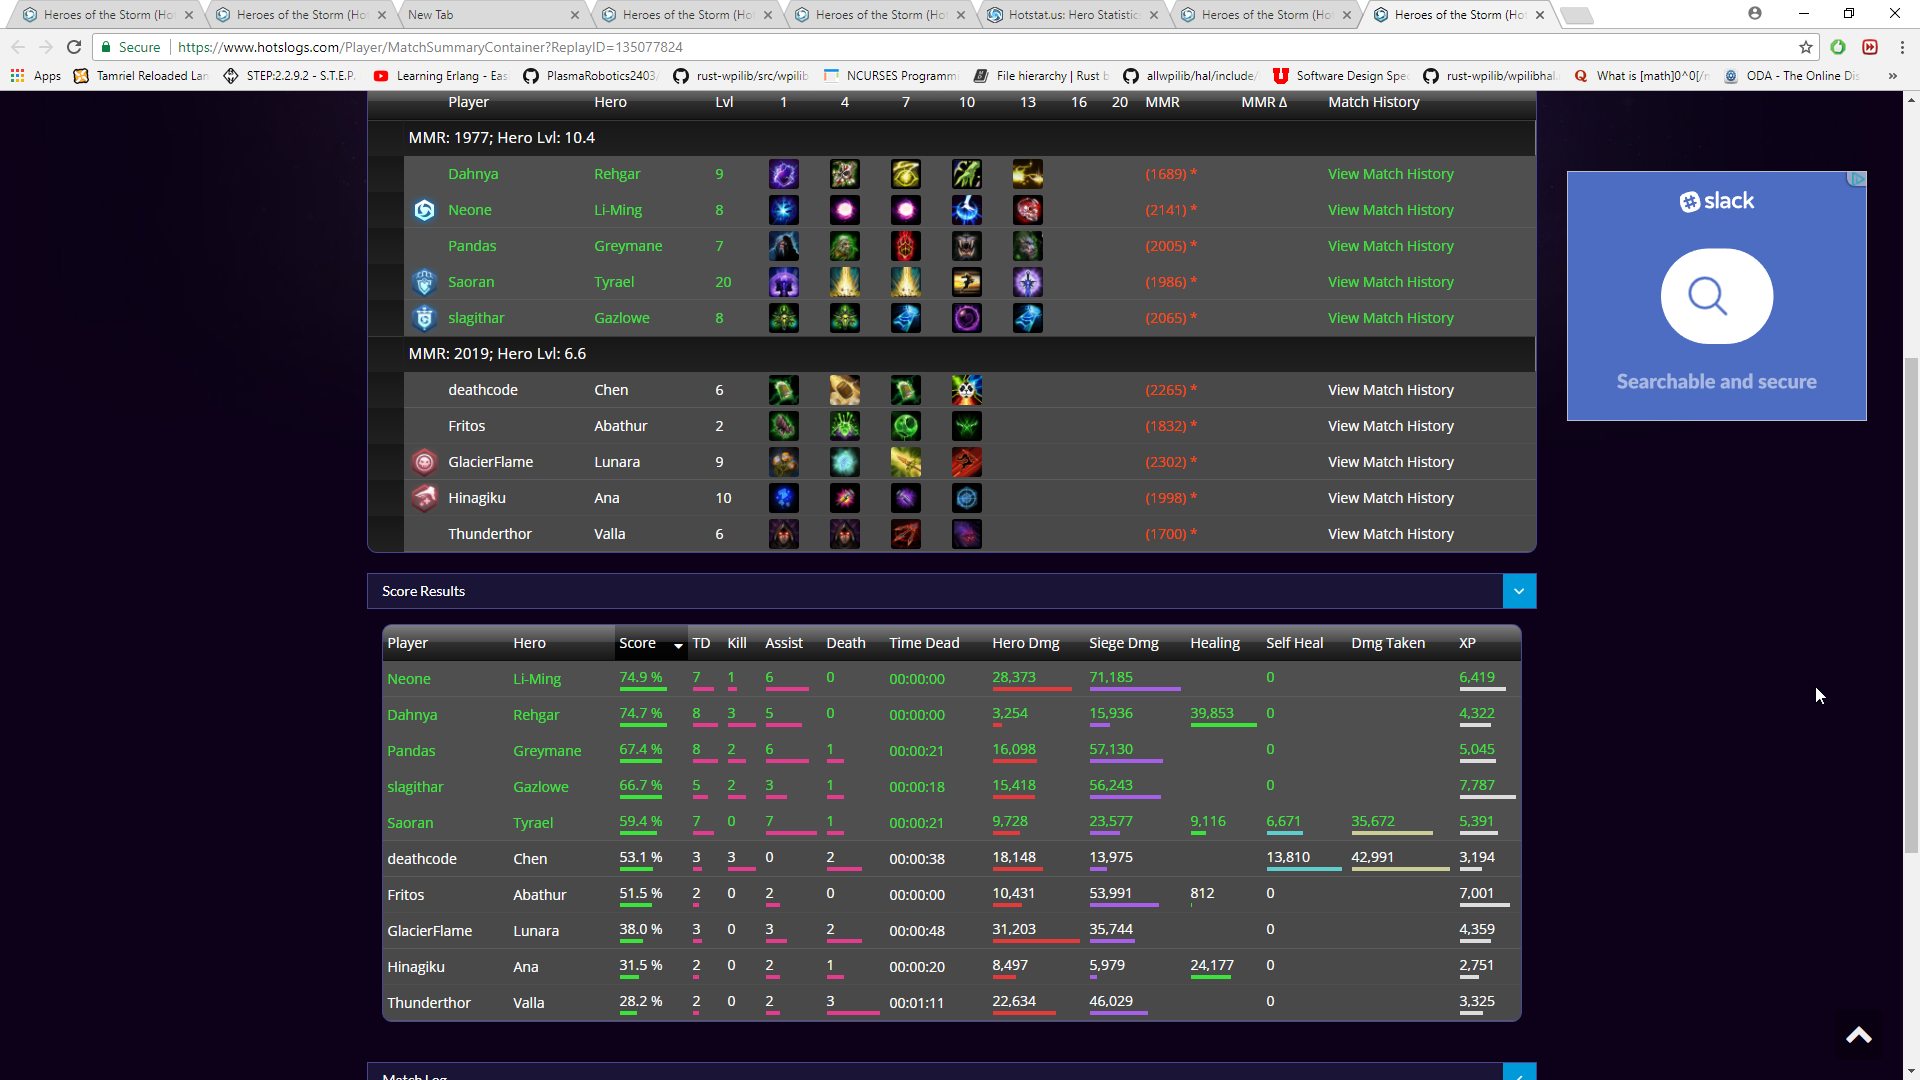Click the Chrome profile avatar icon
Image resolution: width=1920 pixels, height=1080 pixels.
(x=1755, y=14)
